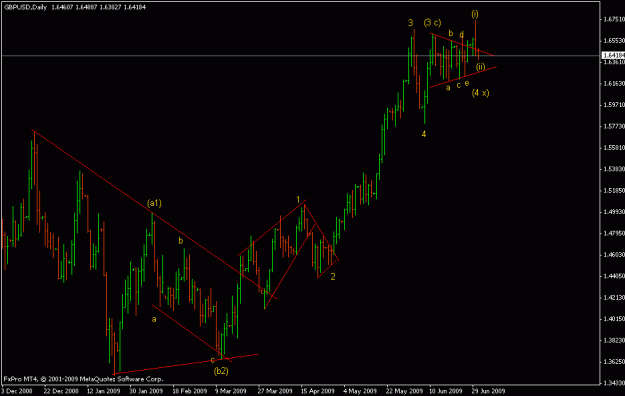Image resolution: width=625 pixels, height=396 pixels.
Task: Select the (i) wave label
Action: (475, 14)
